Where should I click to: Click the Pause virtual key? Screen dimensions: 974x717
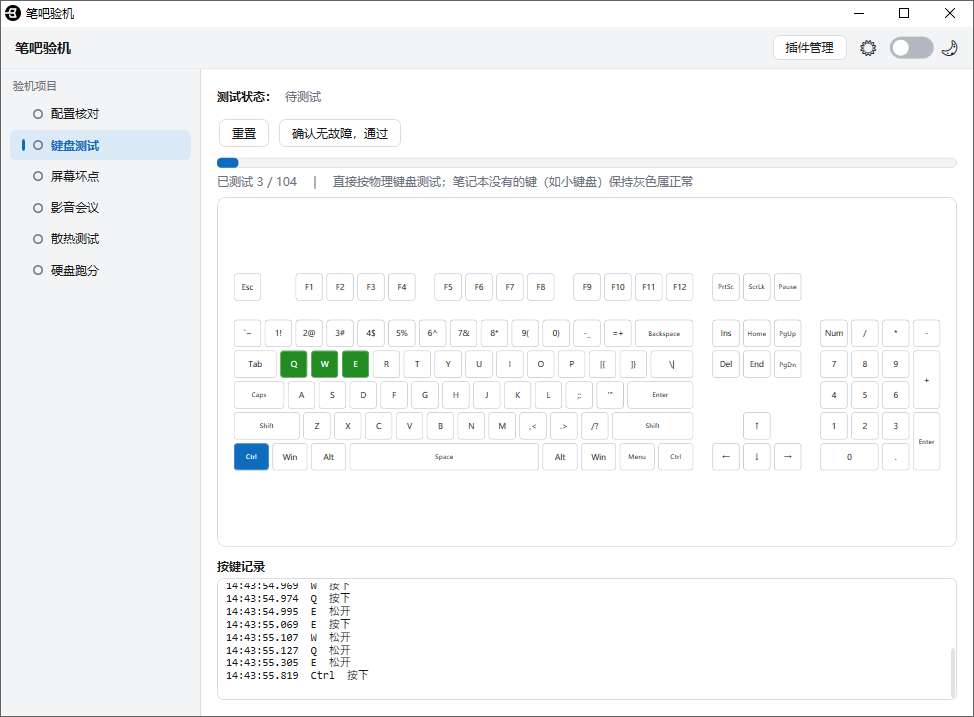tap(788, 287)
